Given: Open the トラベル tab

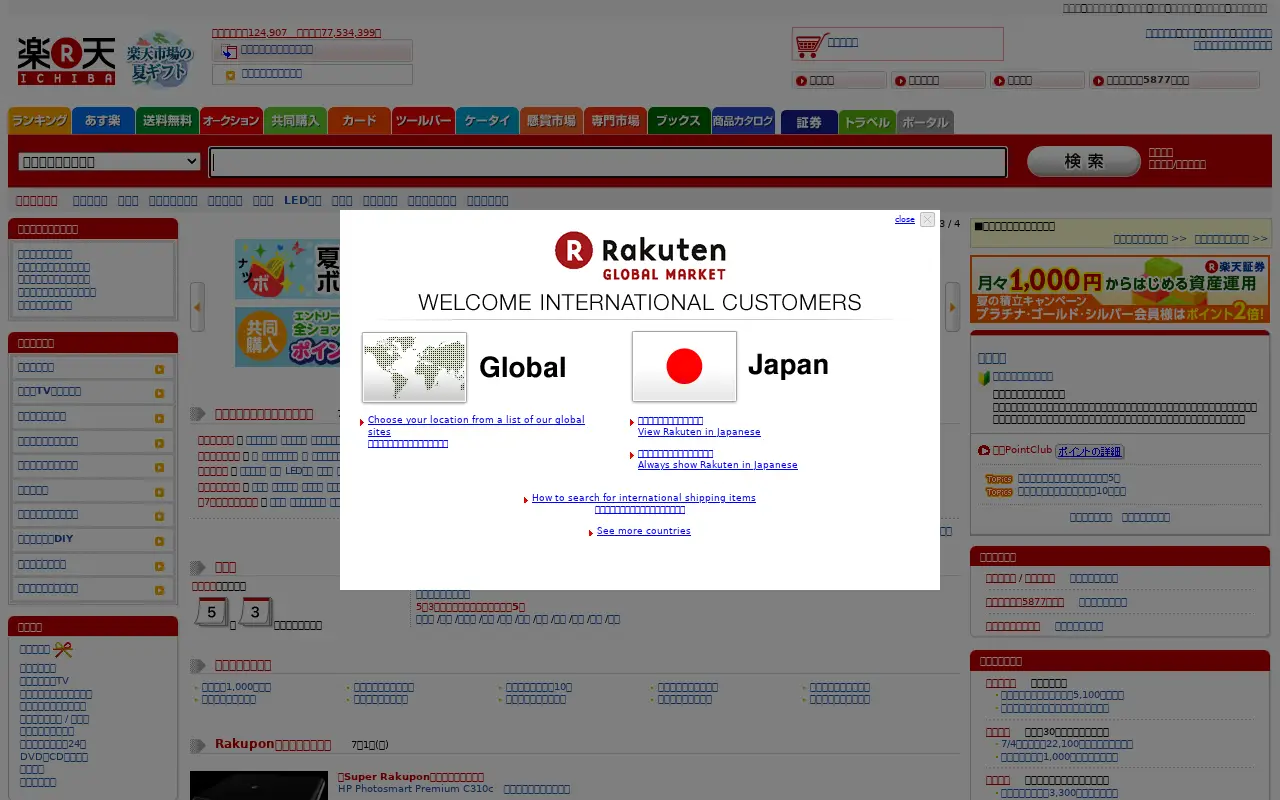Looking at the screenshot, I should (x=867, y=122).
